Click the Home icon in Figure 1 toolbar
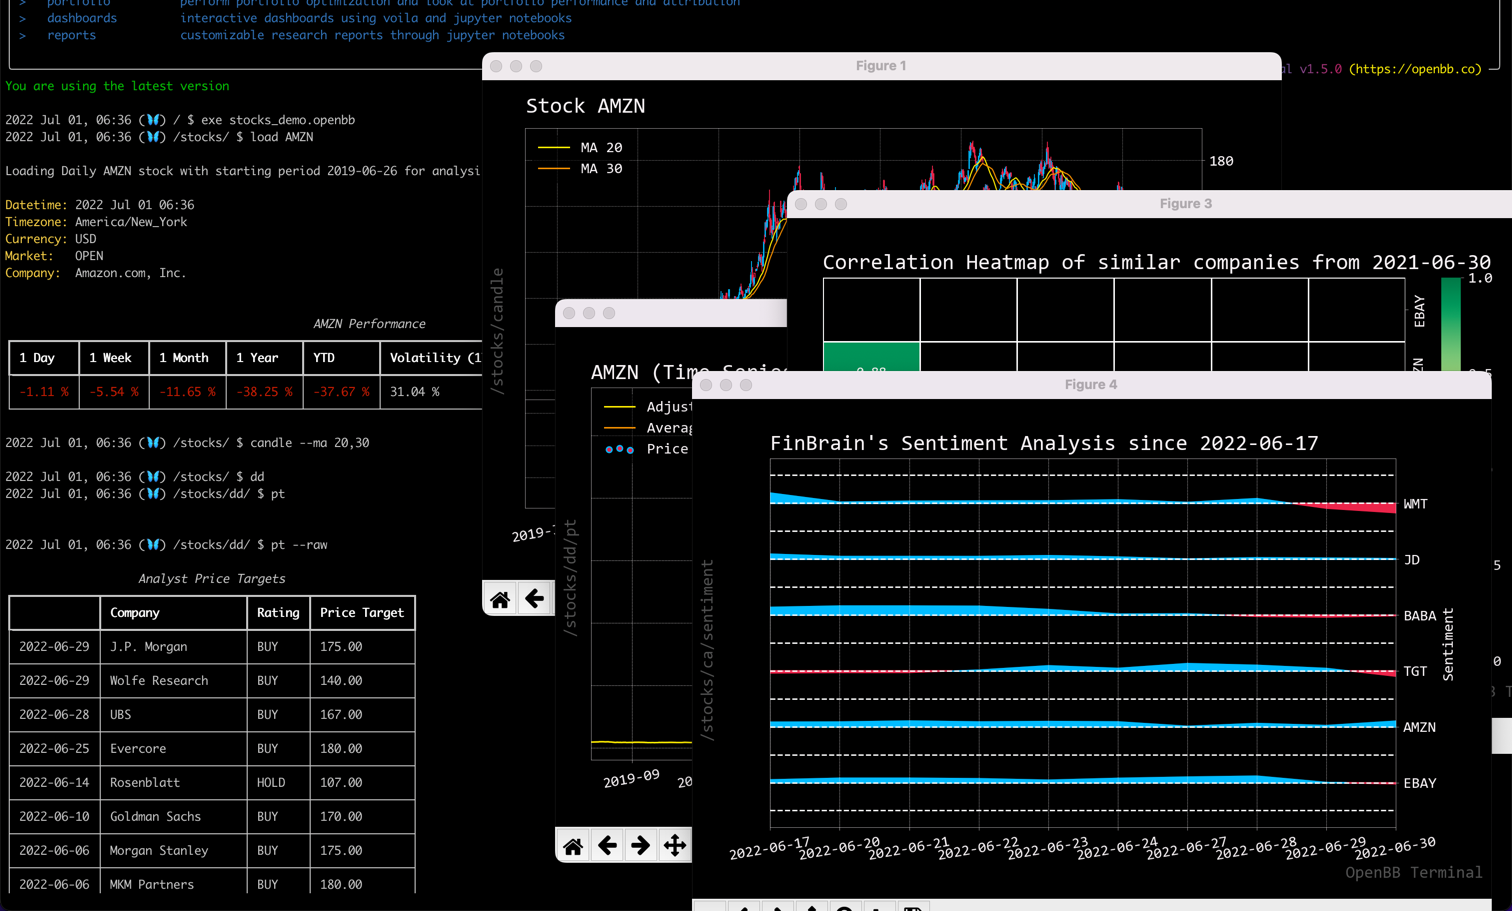Viewport: 1512px width, 911px height. pyautogui.click(x=500, y=599)
